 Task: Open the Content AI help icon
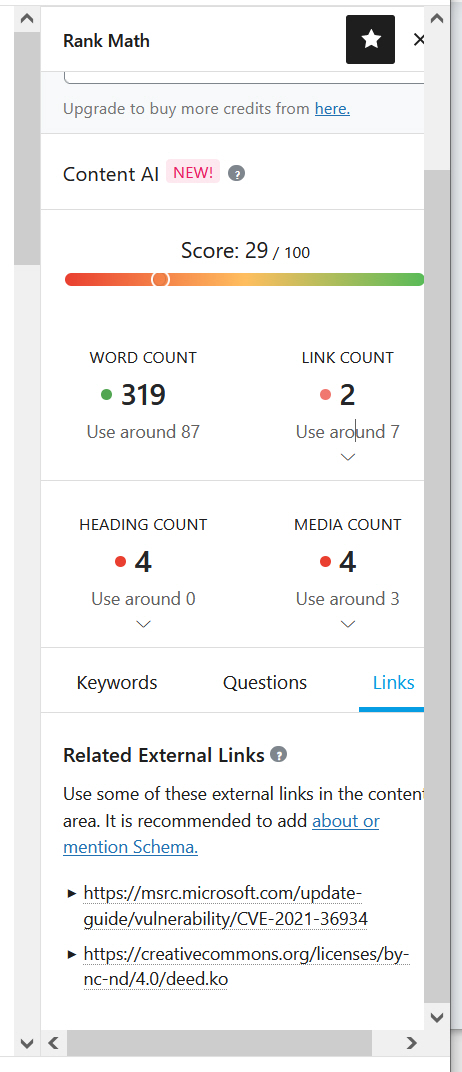tap(236, 174)
